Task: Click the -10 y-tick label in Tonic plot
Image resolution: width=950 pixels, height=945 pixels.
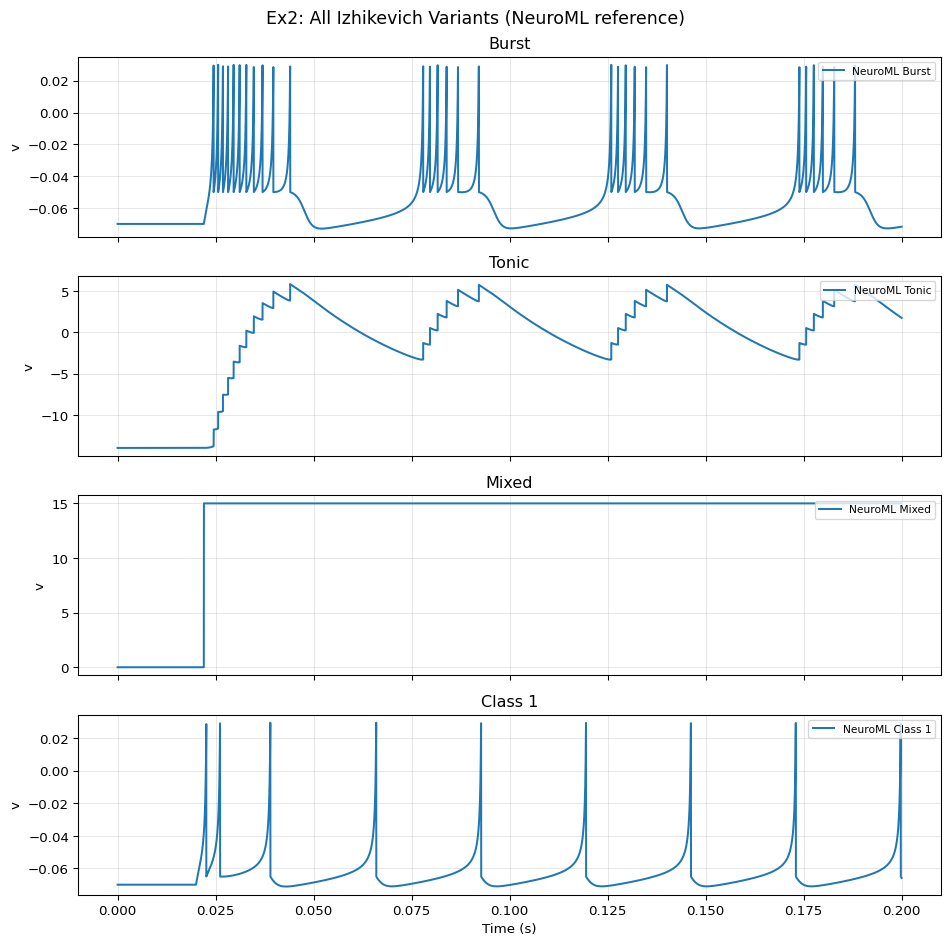Action: 56,415
